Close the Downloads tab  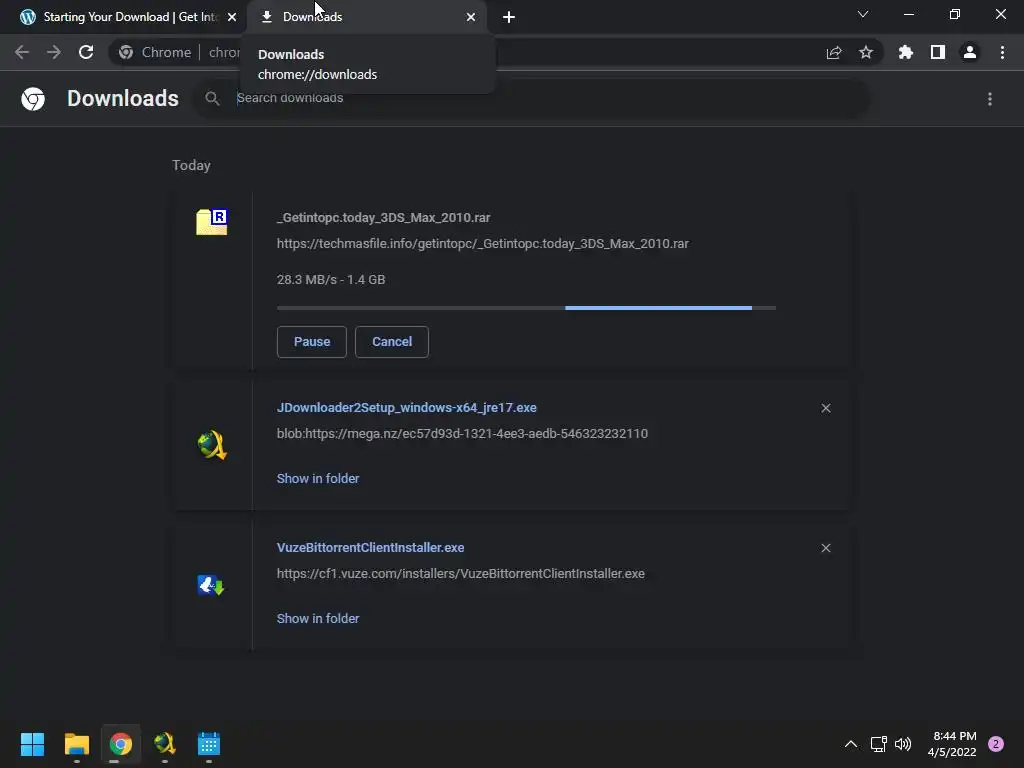point(471,17)
